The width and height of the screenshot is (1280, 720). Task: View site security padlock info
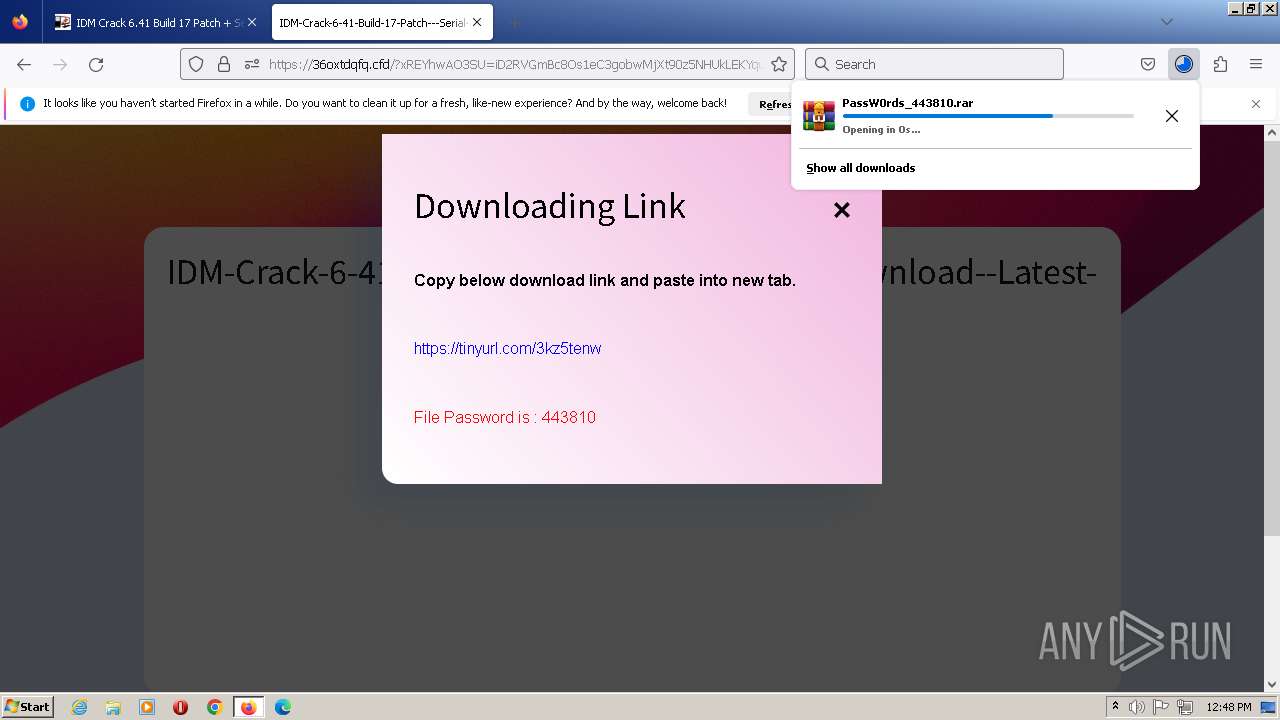point(224,64)
